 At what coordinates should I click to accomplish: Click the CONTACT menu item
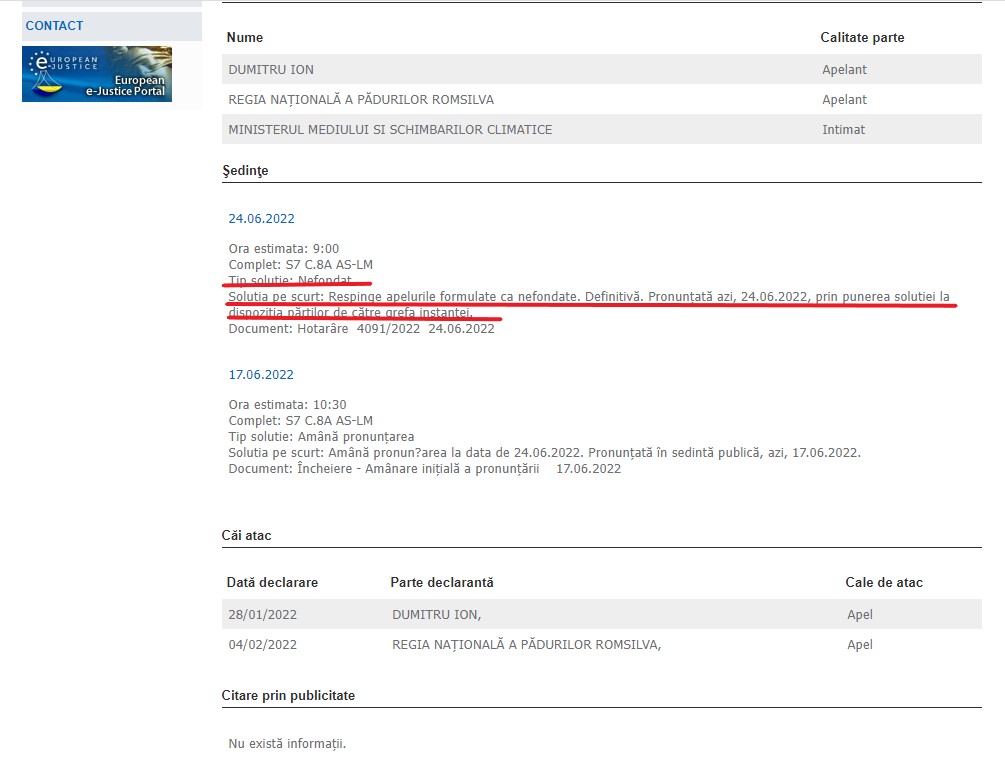(55, 26)
